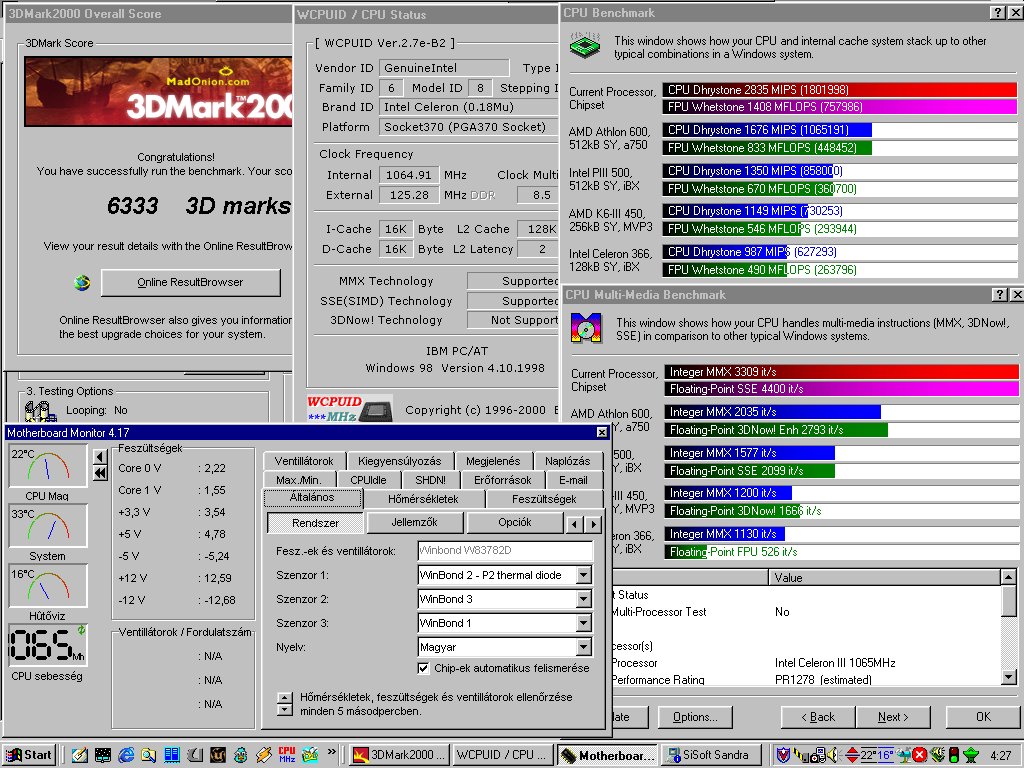The height and width of the screenshot is (768, 1024).
Task: Click the yellow-black striped tray icon
Action: pos(801,755)
